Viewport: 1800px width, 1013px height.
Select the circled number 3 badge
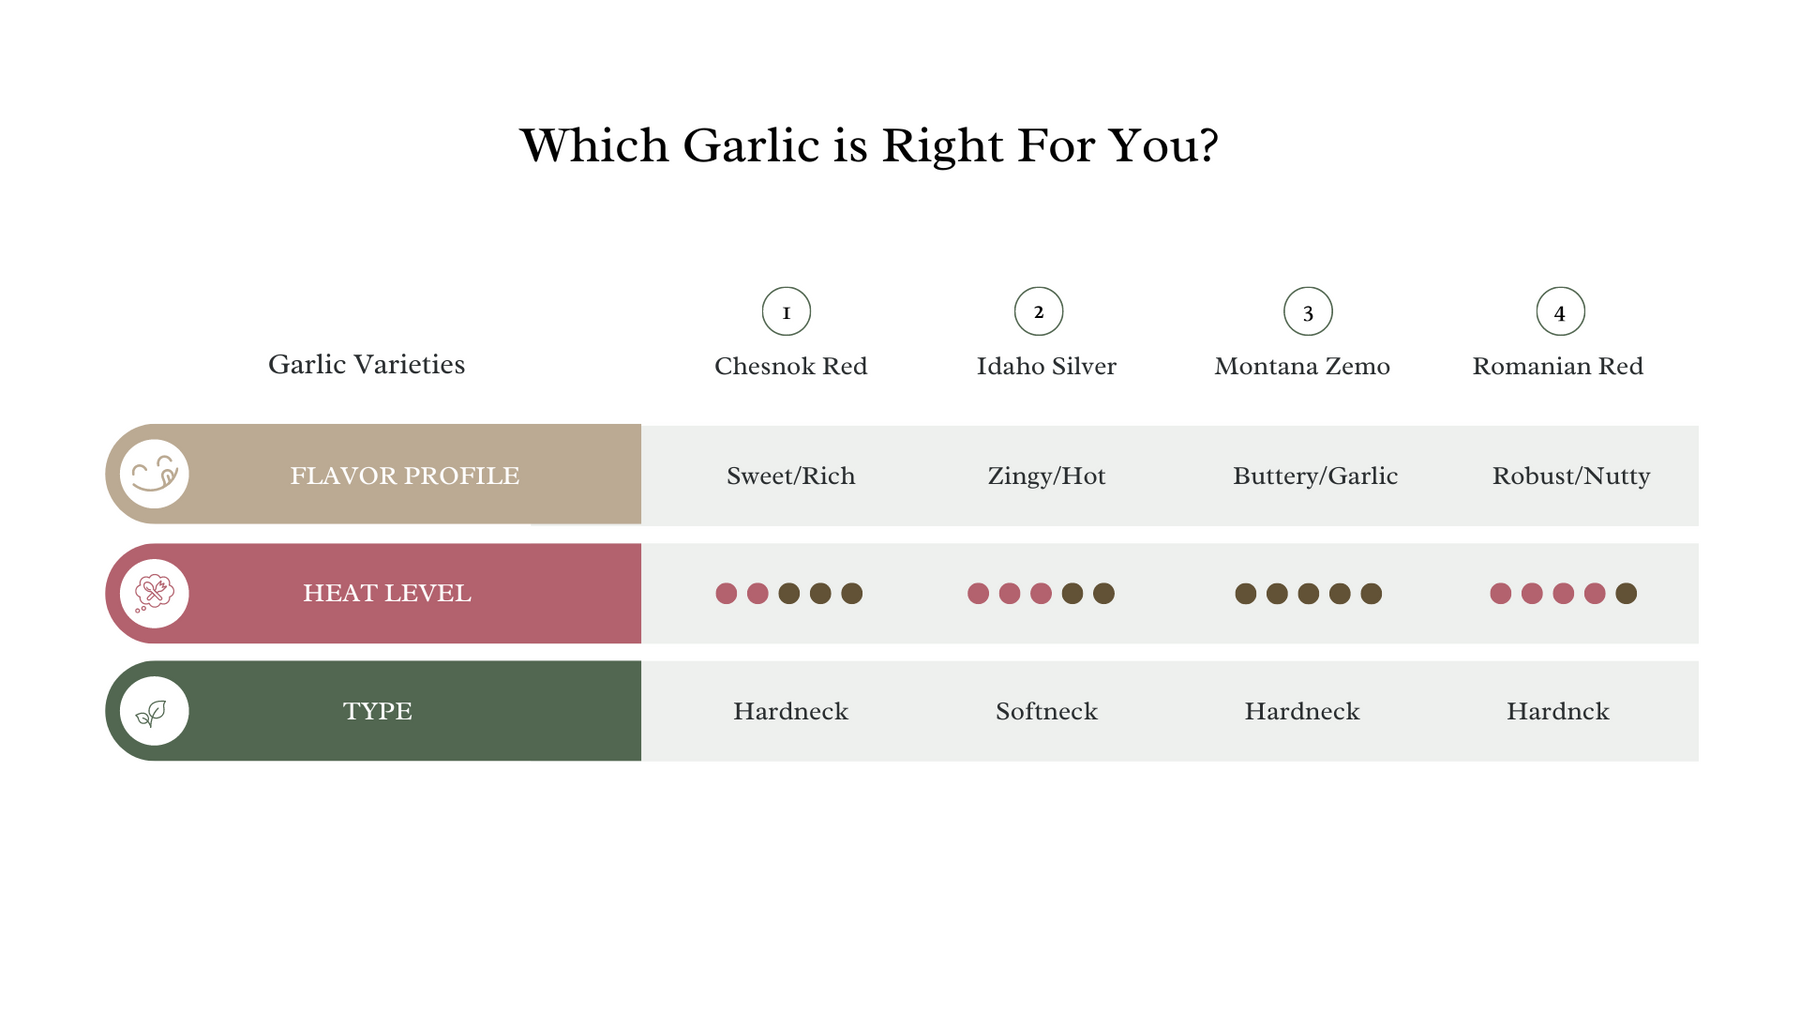point(1307,312)
